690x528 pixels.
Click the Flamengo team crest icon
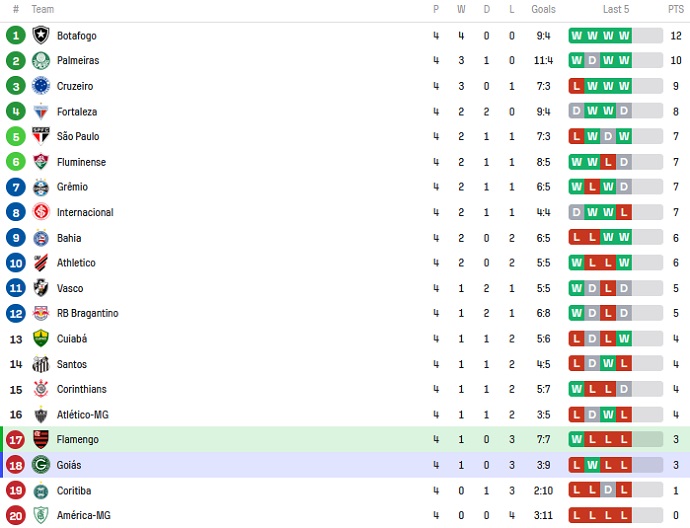point(41,439)
